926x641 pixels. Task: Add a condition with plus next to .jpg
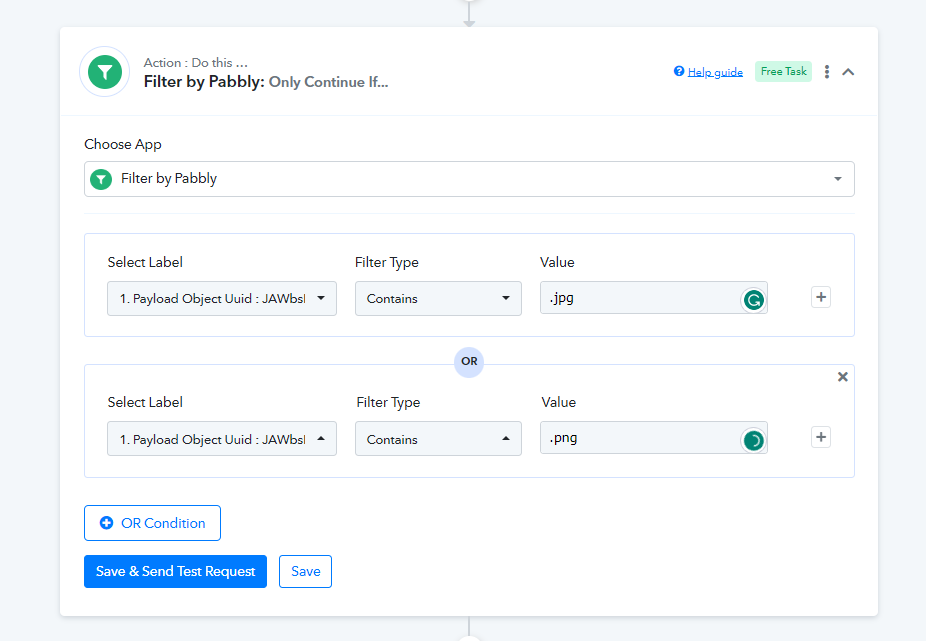tap(821, 297)
